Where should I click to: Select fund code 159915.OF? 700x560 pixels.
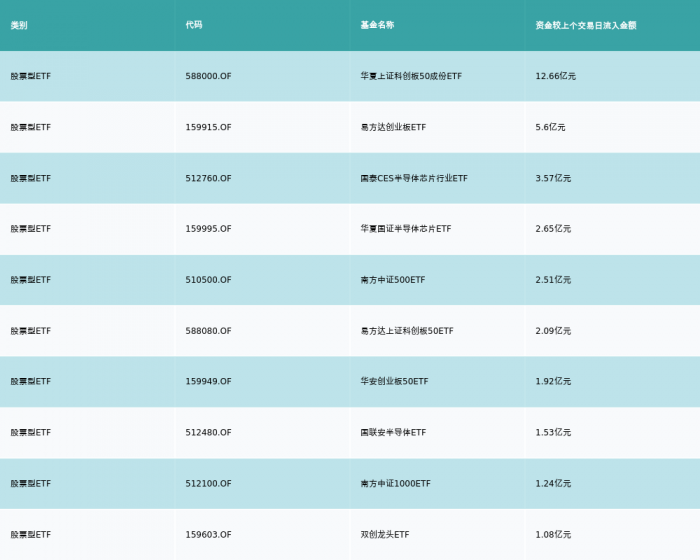pos(208,127)
